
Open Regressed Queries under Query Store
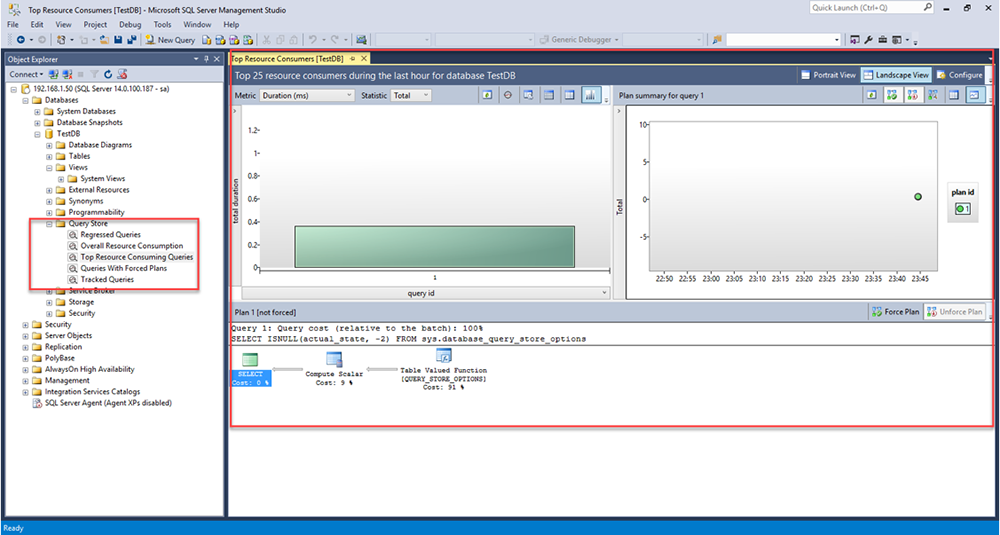tap(110, 235)
